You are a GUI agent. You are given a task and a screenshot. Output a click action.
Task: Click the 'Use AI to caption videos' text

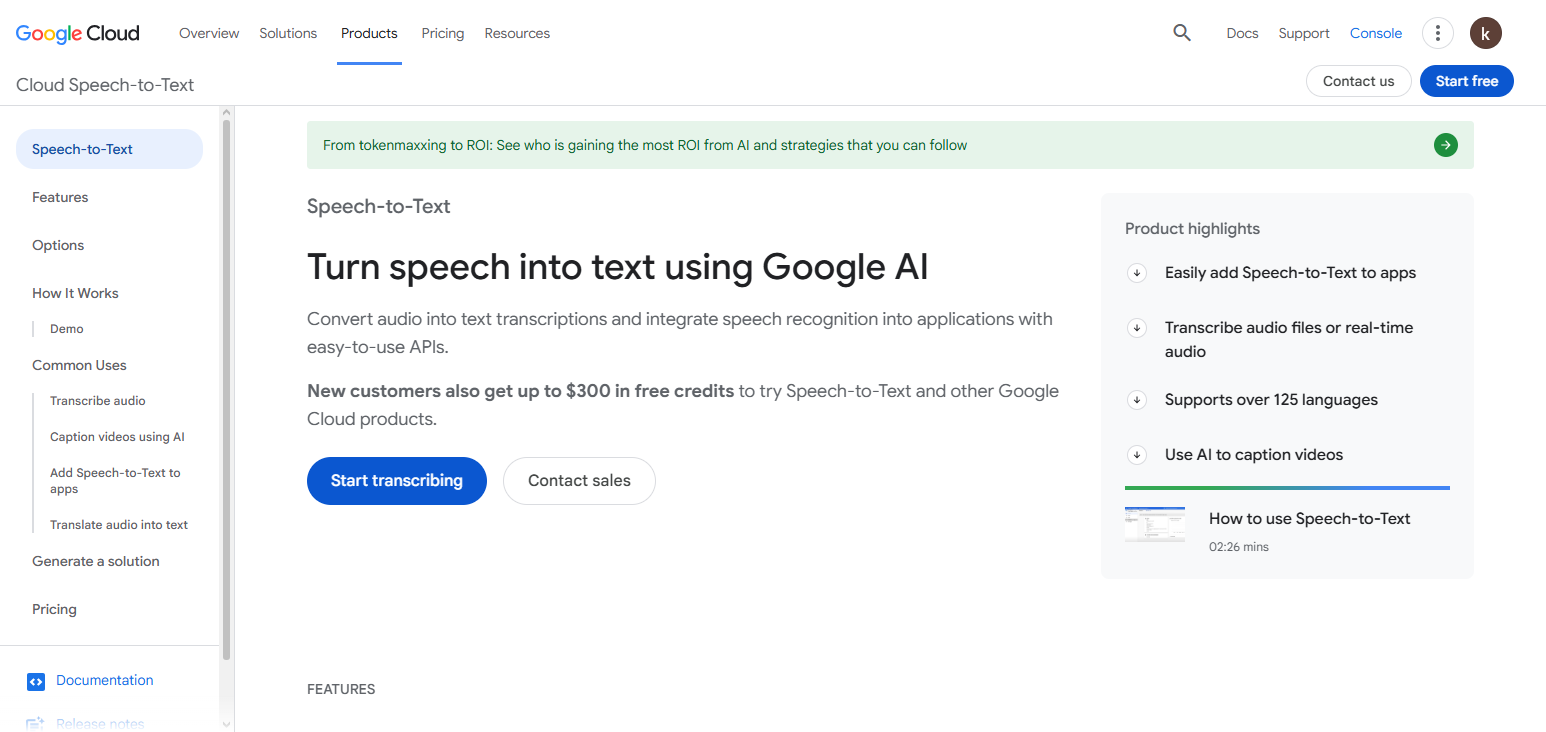pos(1254,455)
